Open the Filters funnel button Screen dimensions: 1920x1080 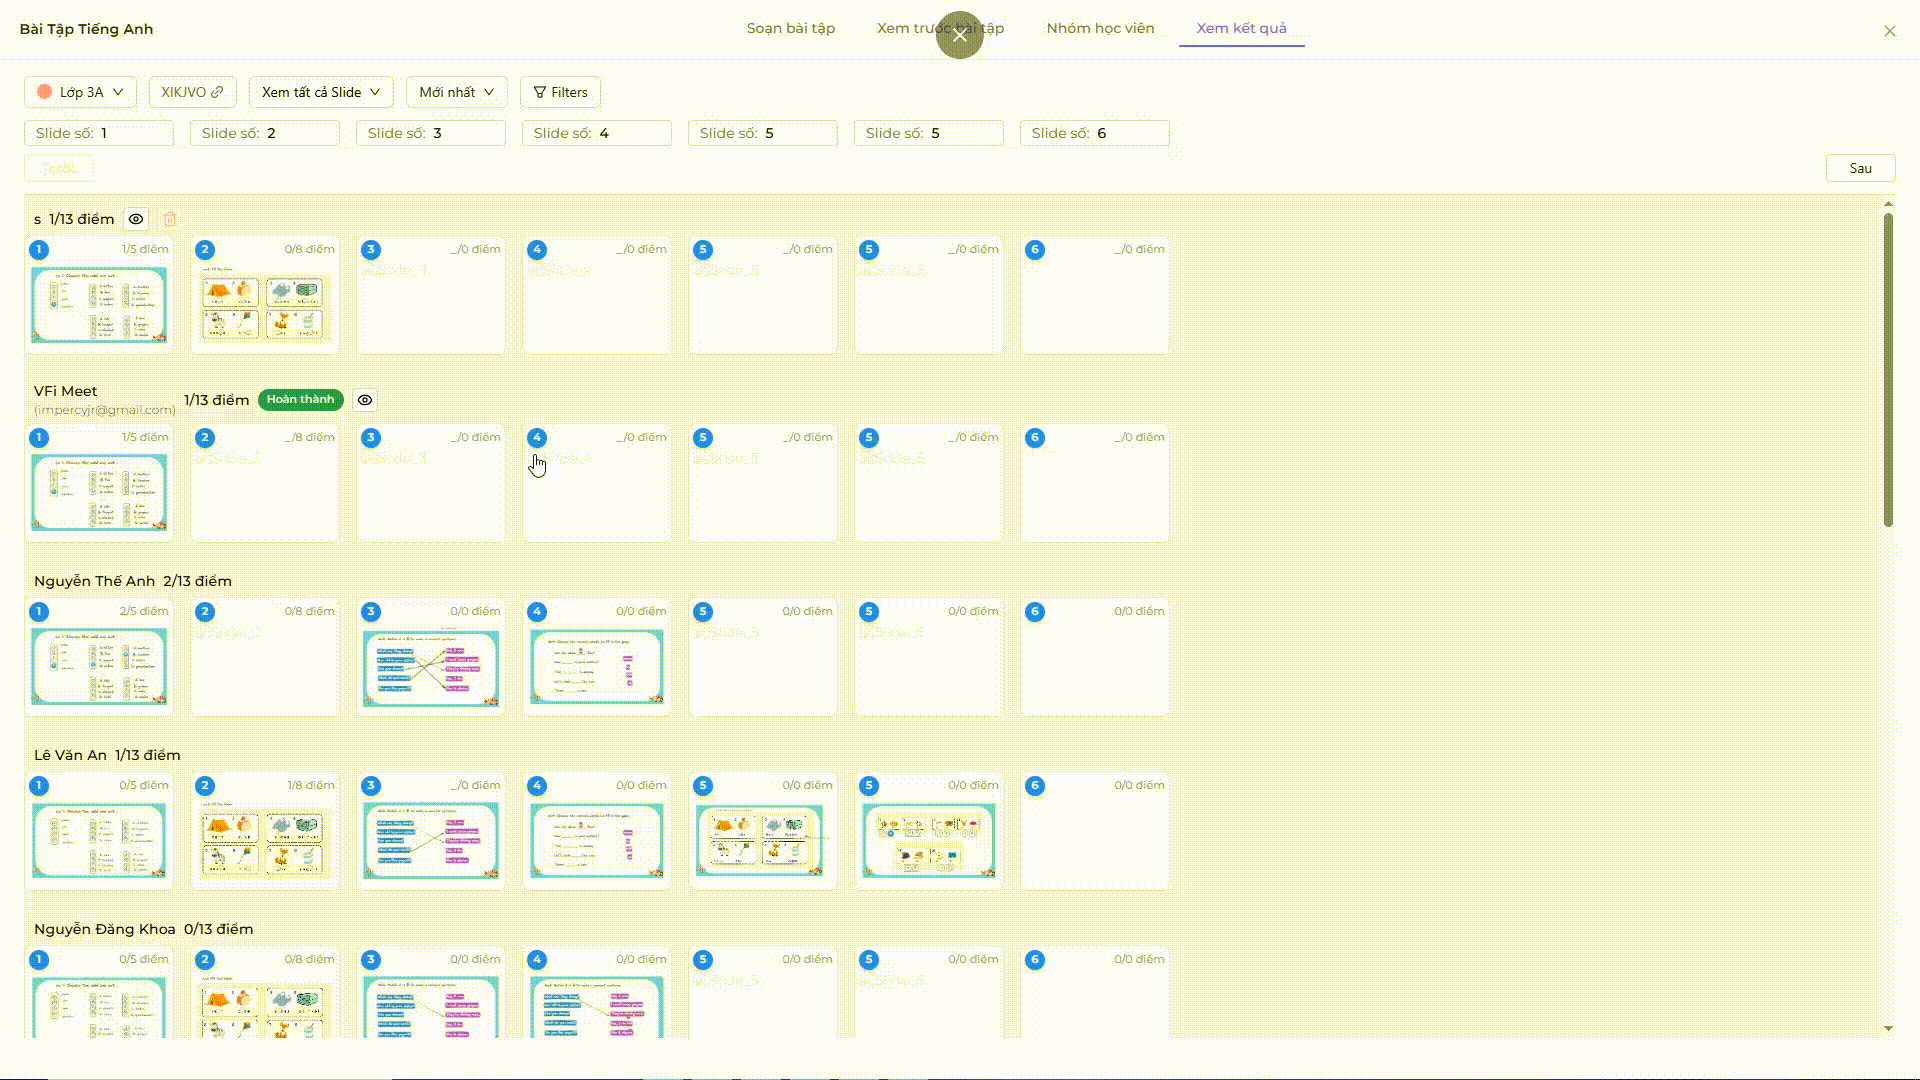tap(560, 92)
